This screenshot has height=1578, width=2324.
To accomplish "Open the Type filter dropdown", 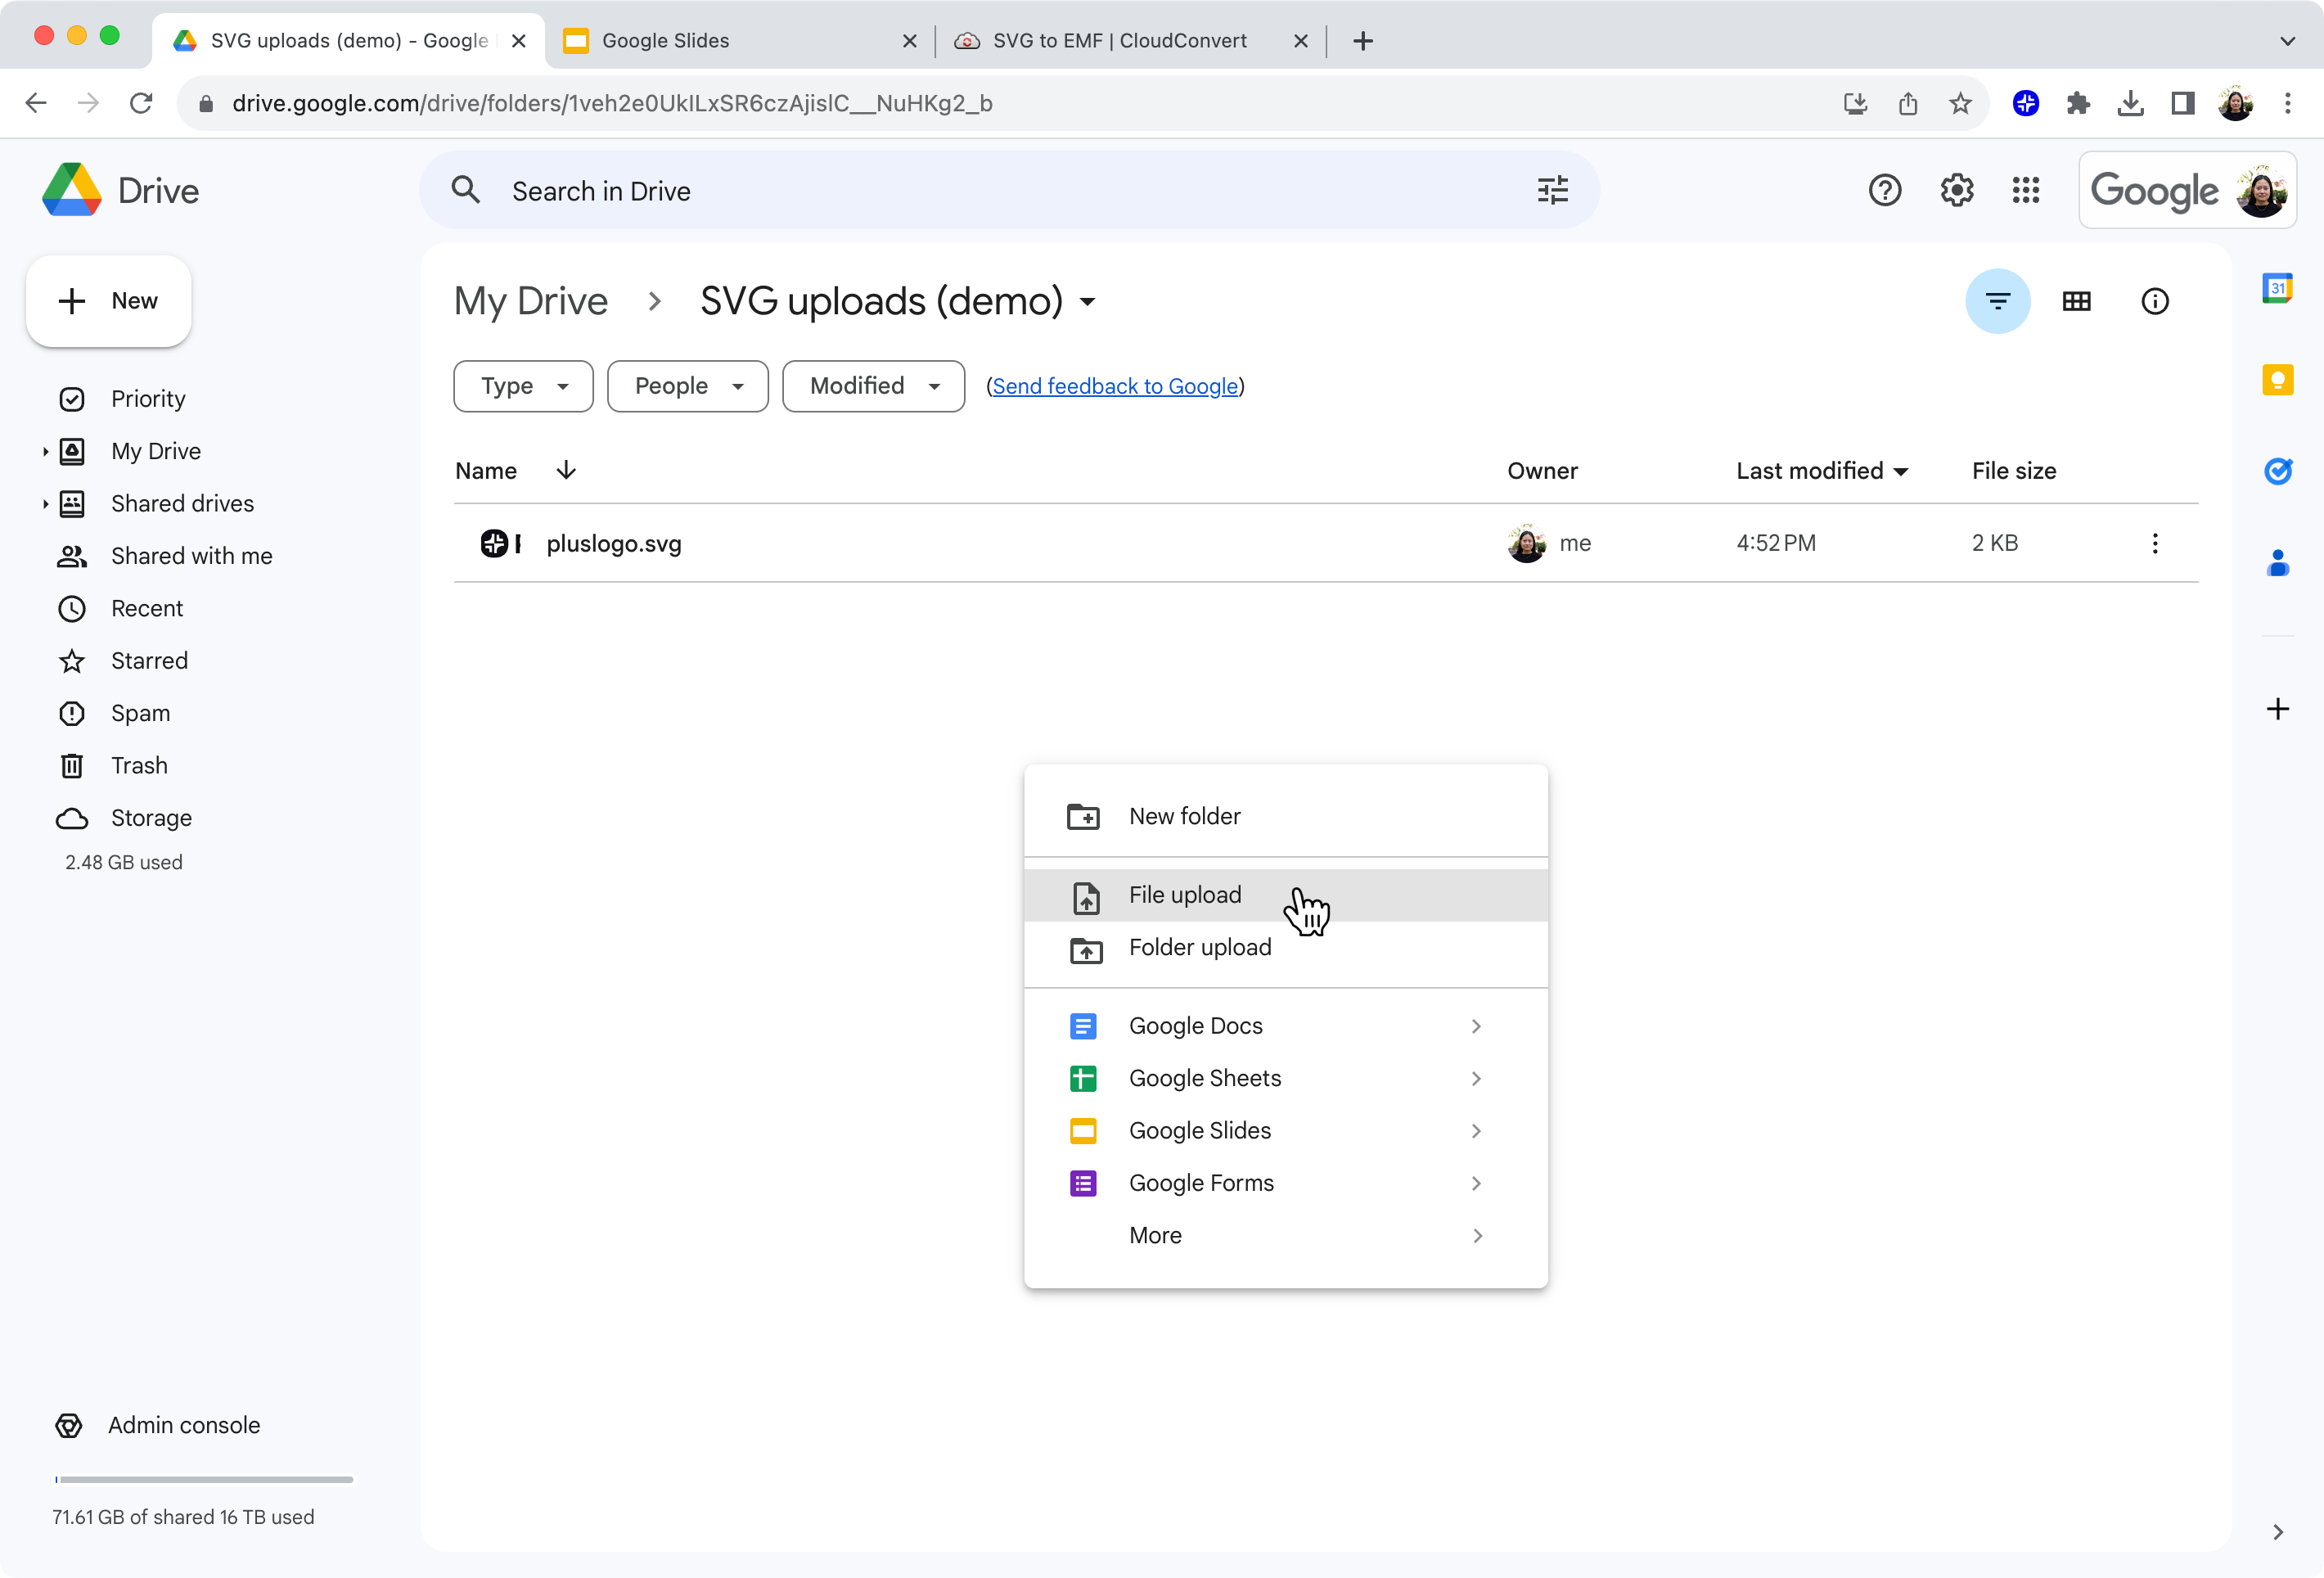I will pos(523,386).
